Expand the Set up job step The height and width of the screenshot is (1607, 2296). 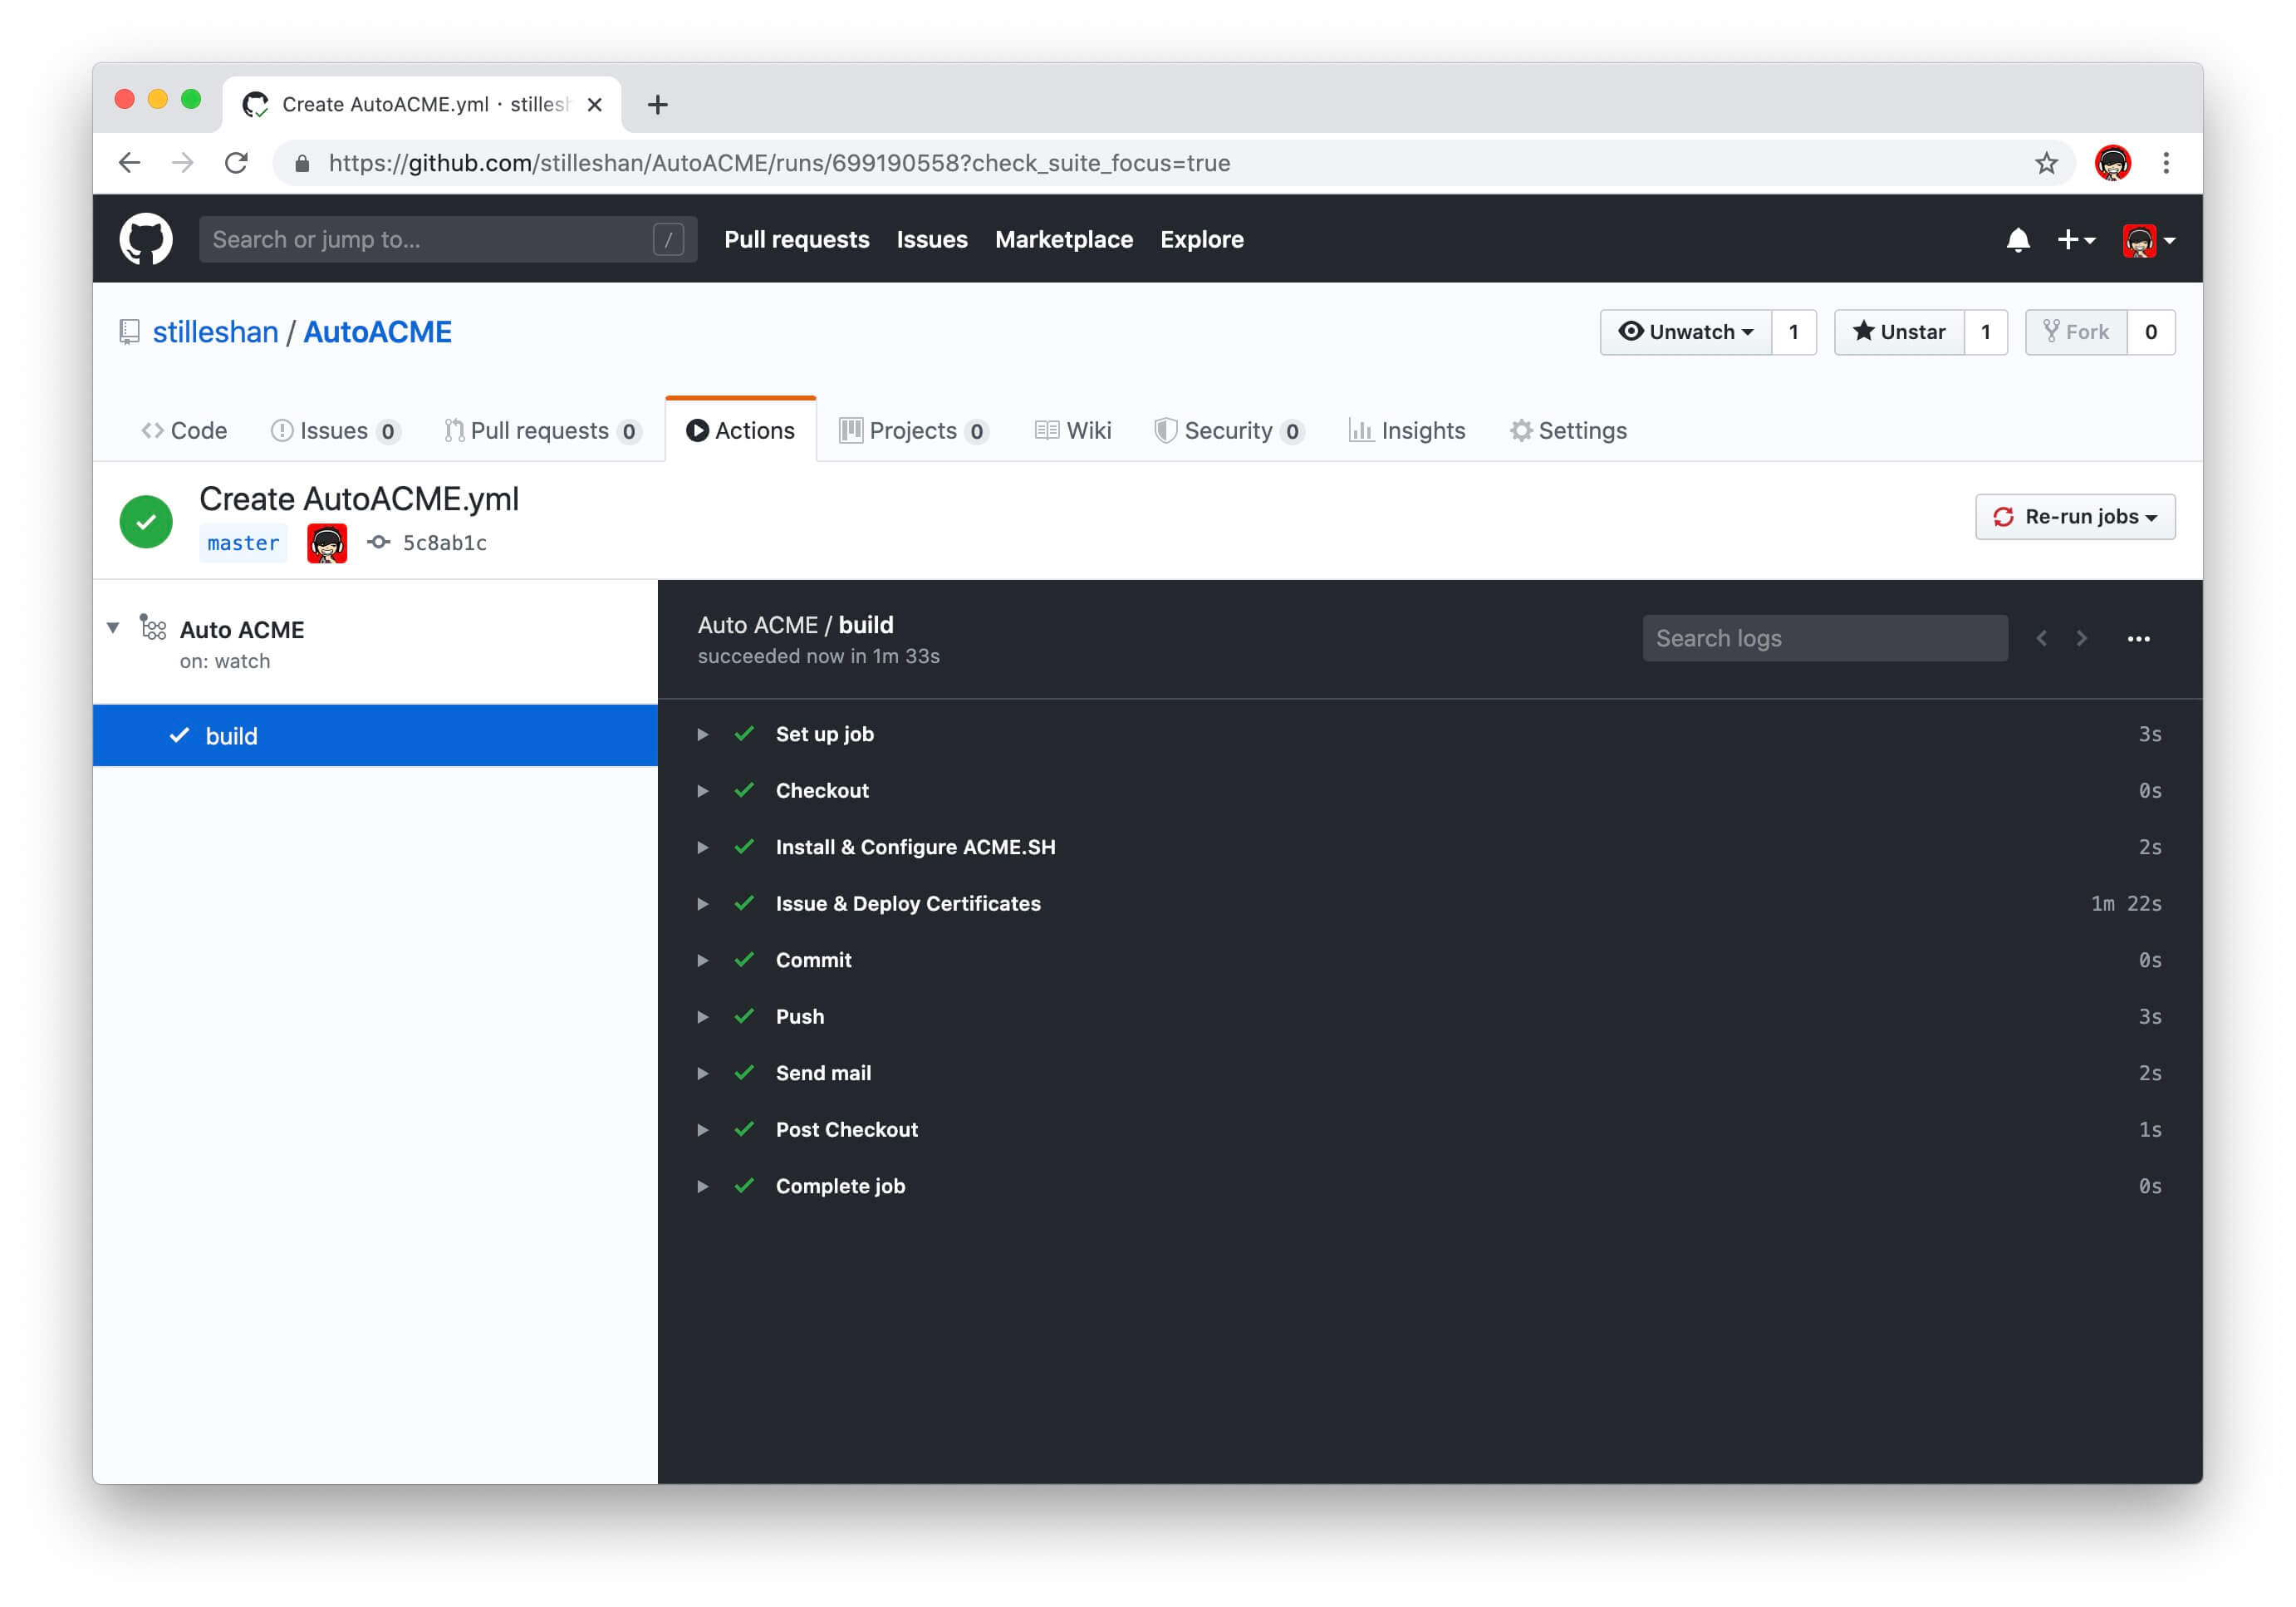[703, 734]
